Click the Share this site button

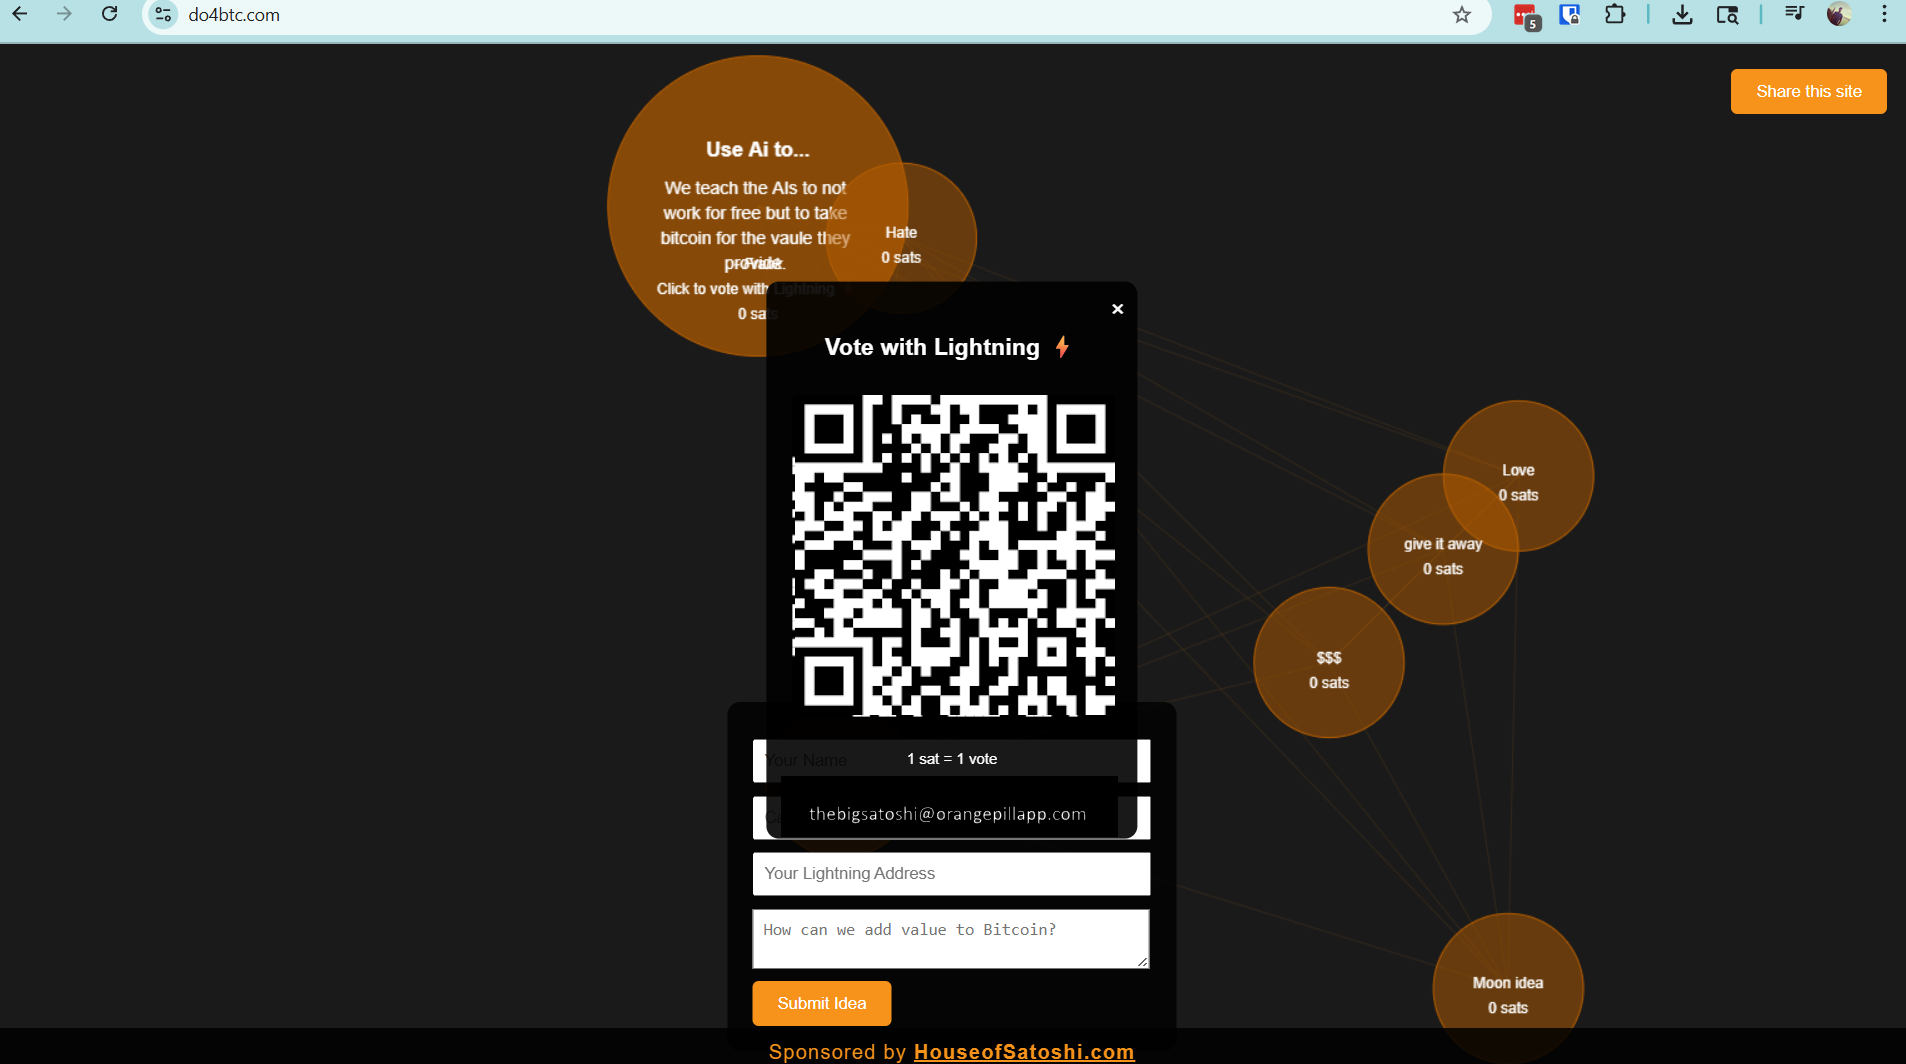(1808, 91)
